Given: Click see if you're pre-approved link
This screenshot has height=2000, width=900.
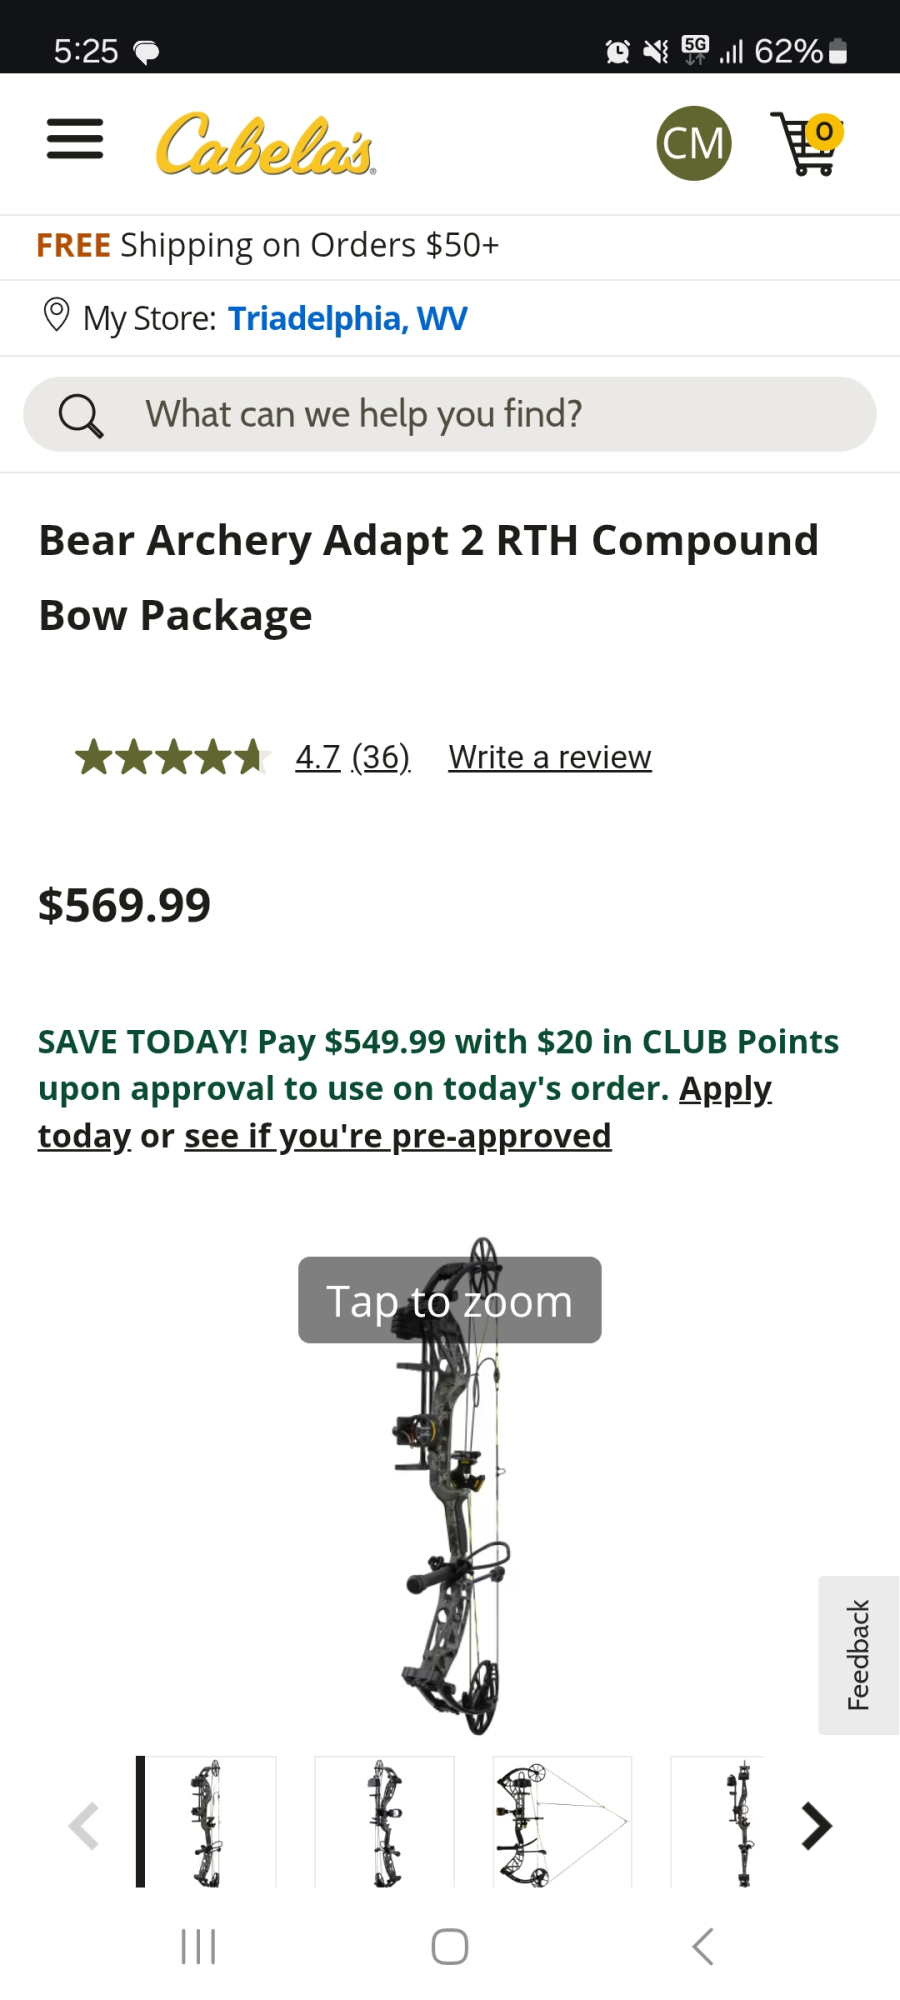Looking at the screenshot, I should pyautogui.click(x=397, y=1137).
